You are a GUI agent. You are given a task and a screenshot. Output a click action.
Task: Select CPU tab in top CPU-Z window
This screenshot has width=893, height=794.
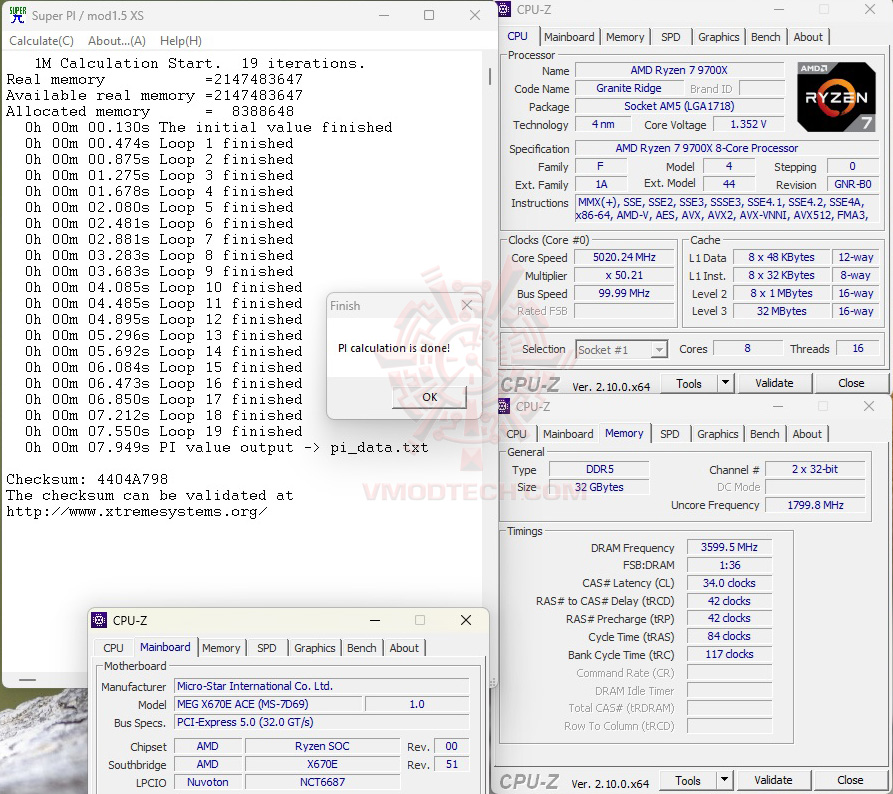[517, 36]
